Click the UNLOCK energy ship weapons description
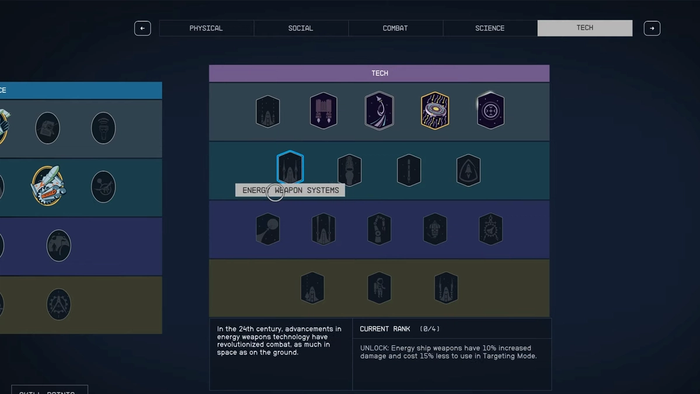The image size is (700, 394). pyautogui.click(x=449, y=352)
